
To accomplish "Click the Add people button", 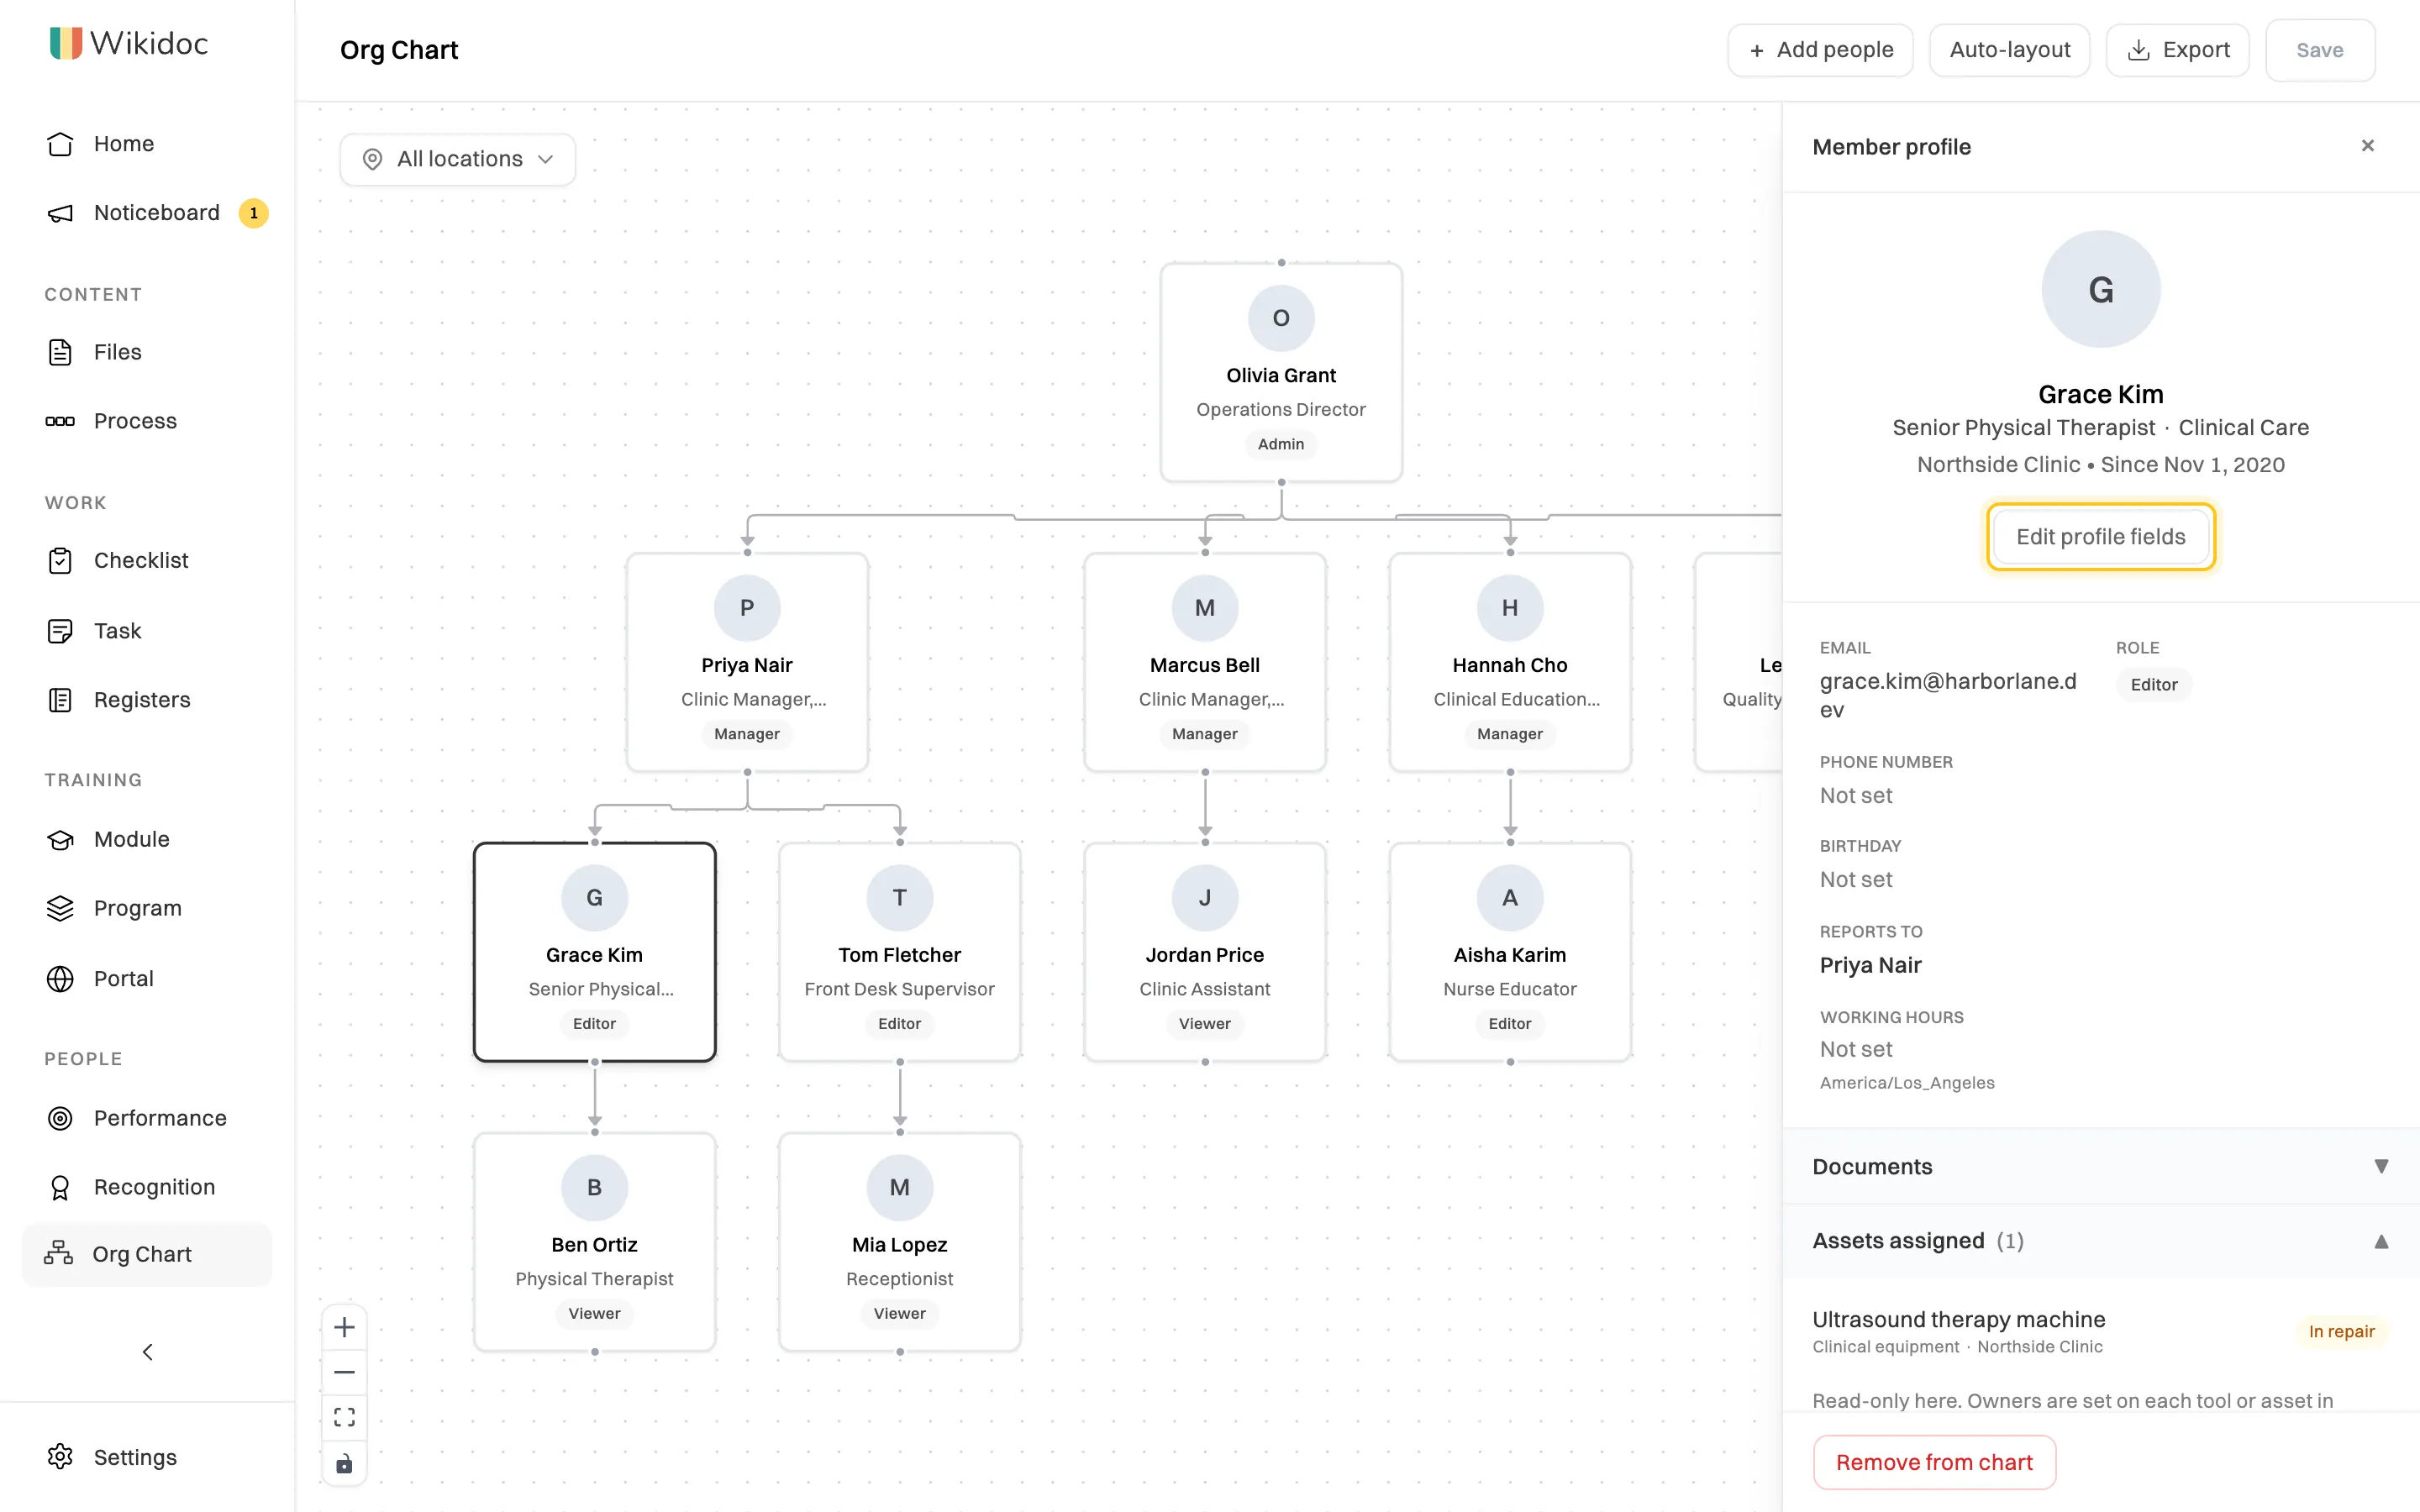I will point(1820,50).
